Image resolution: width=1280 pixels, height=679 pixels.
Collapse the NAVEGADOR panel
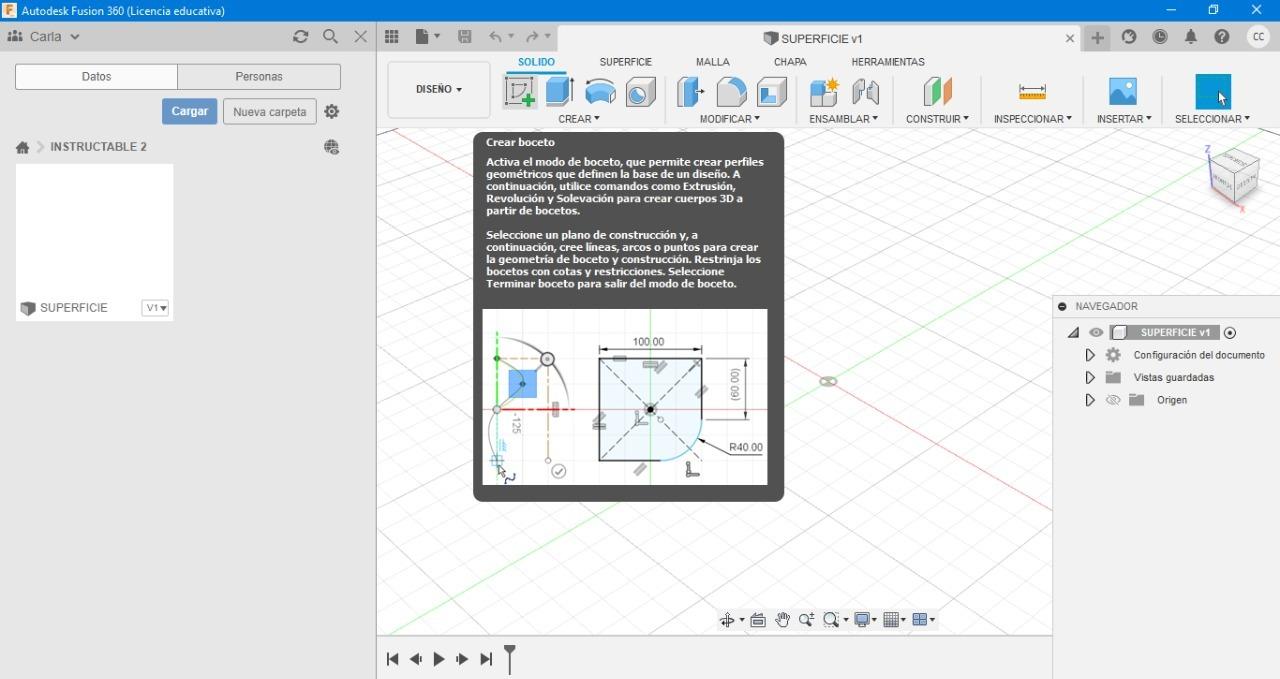tap(1062, 307)
